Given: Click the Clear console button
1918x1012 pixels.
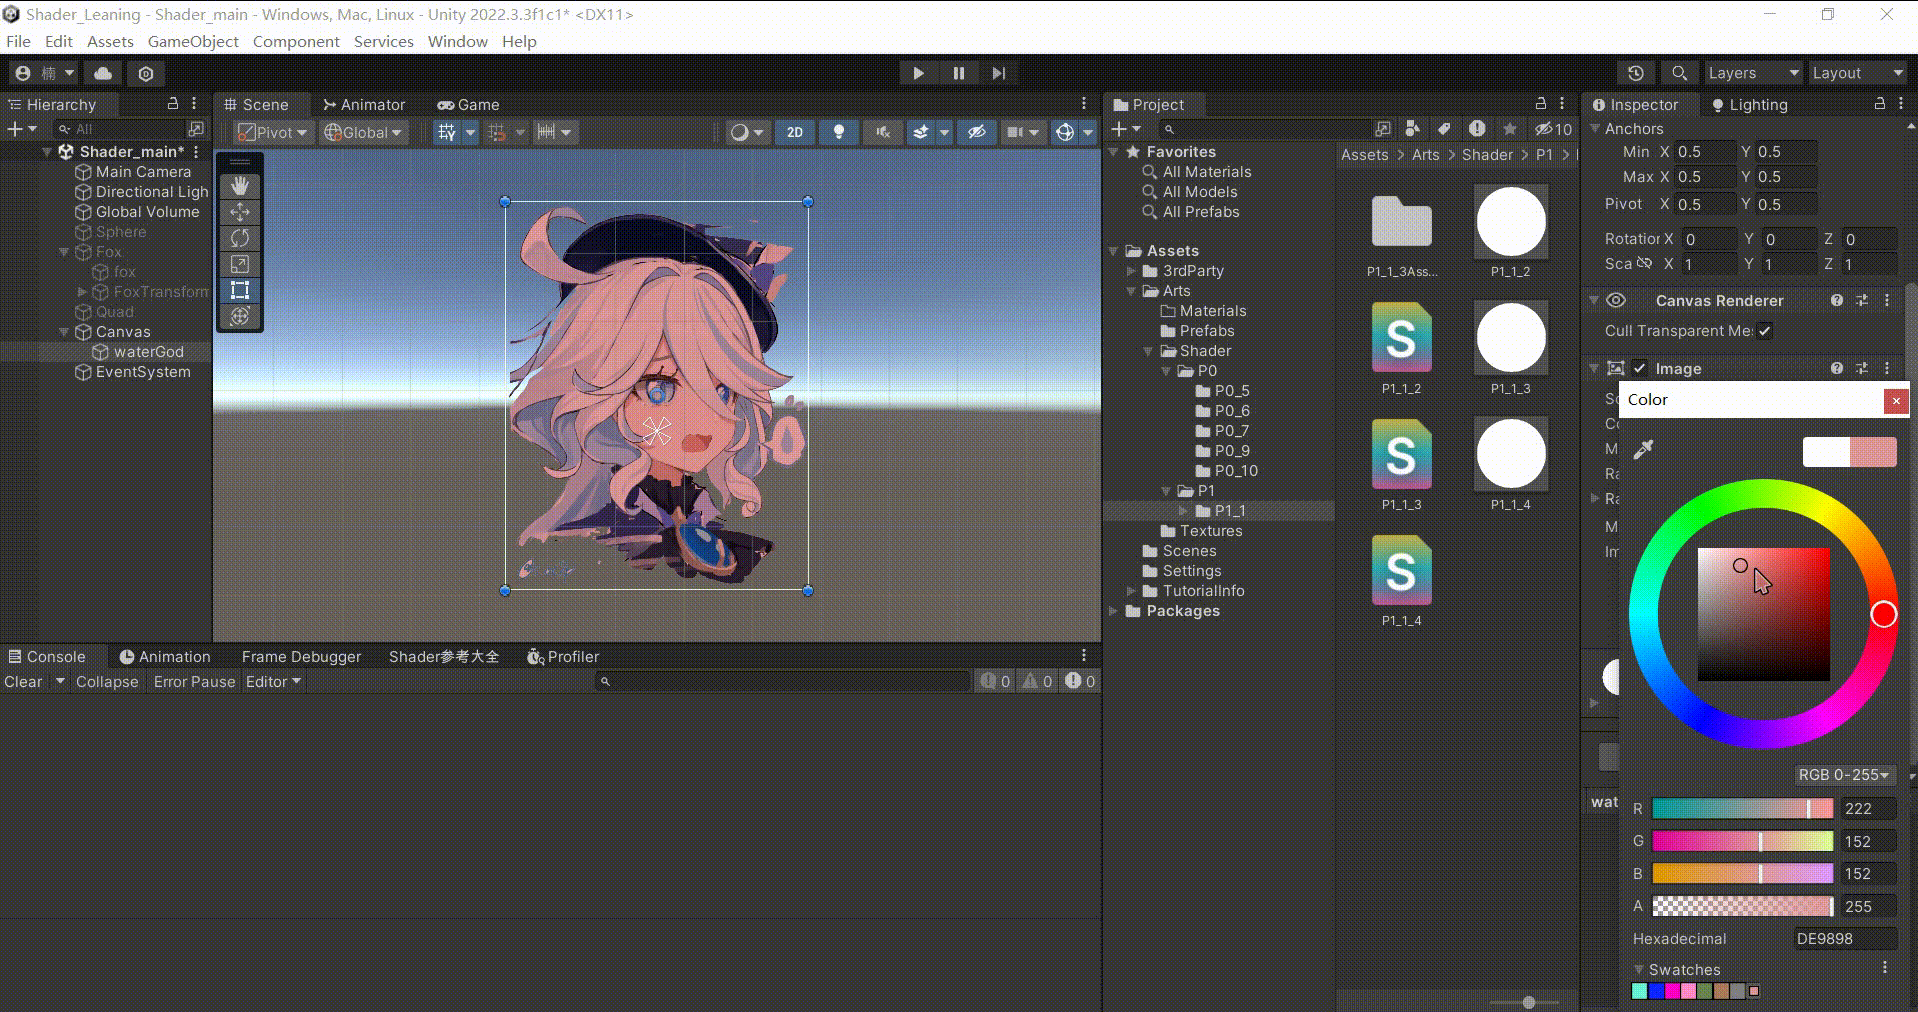Looking at the screenshot, I should [x=23, y=682].
